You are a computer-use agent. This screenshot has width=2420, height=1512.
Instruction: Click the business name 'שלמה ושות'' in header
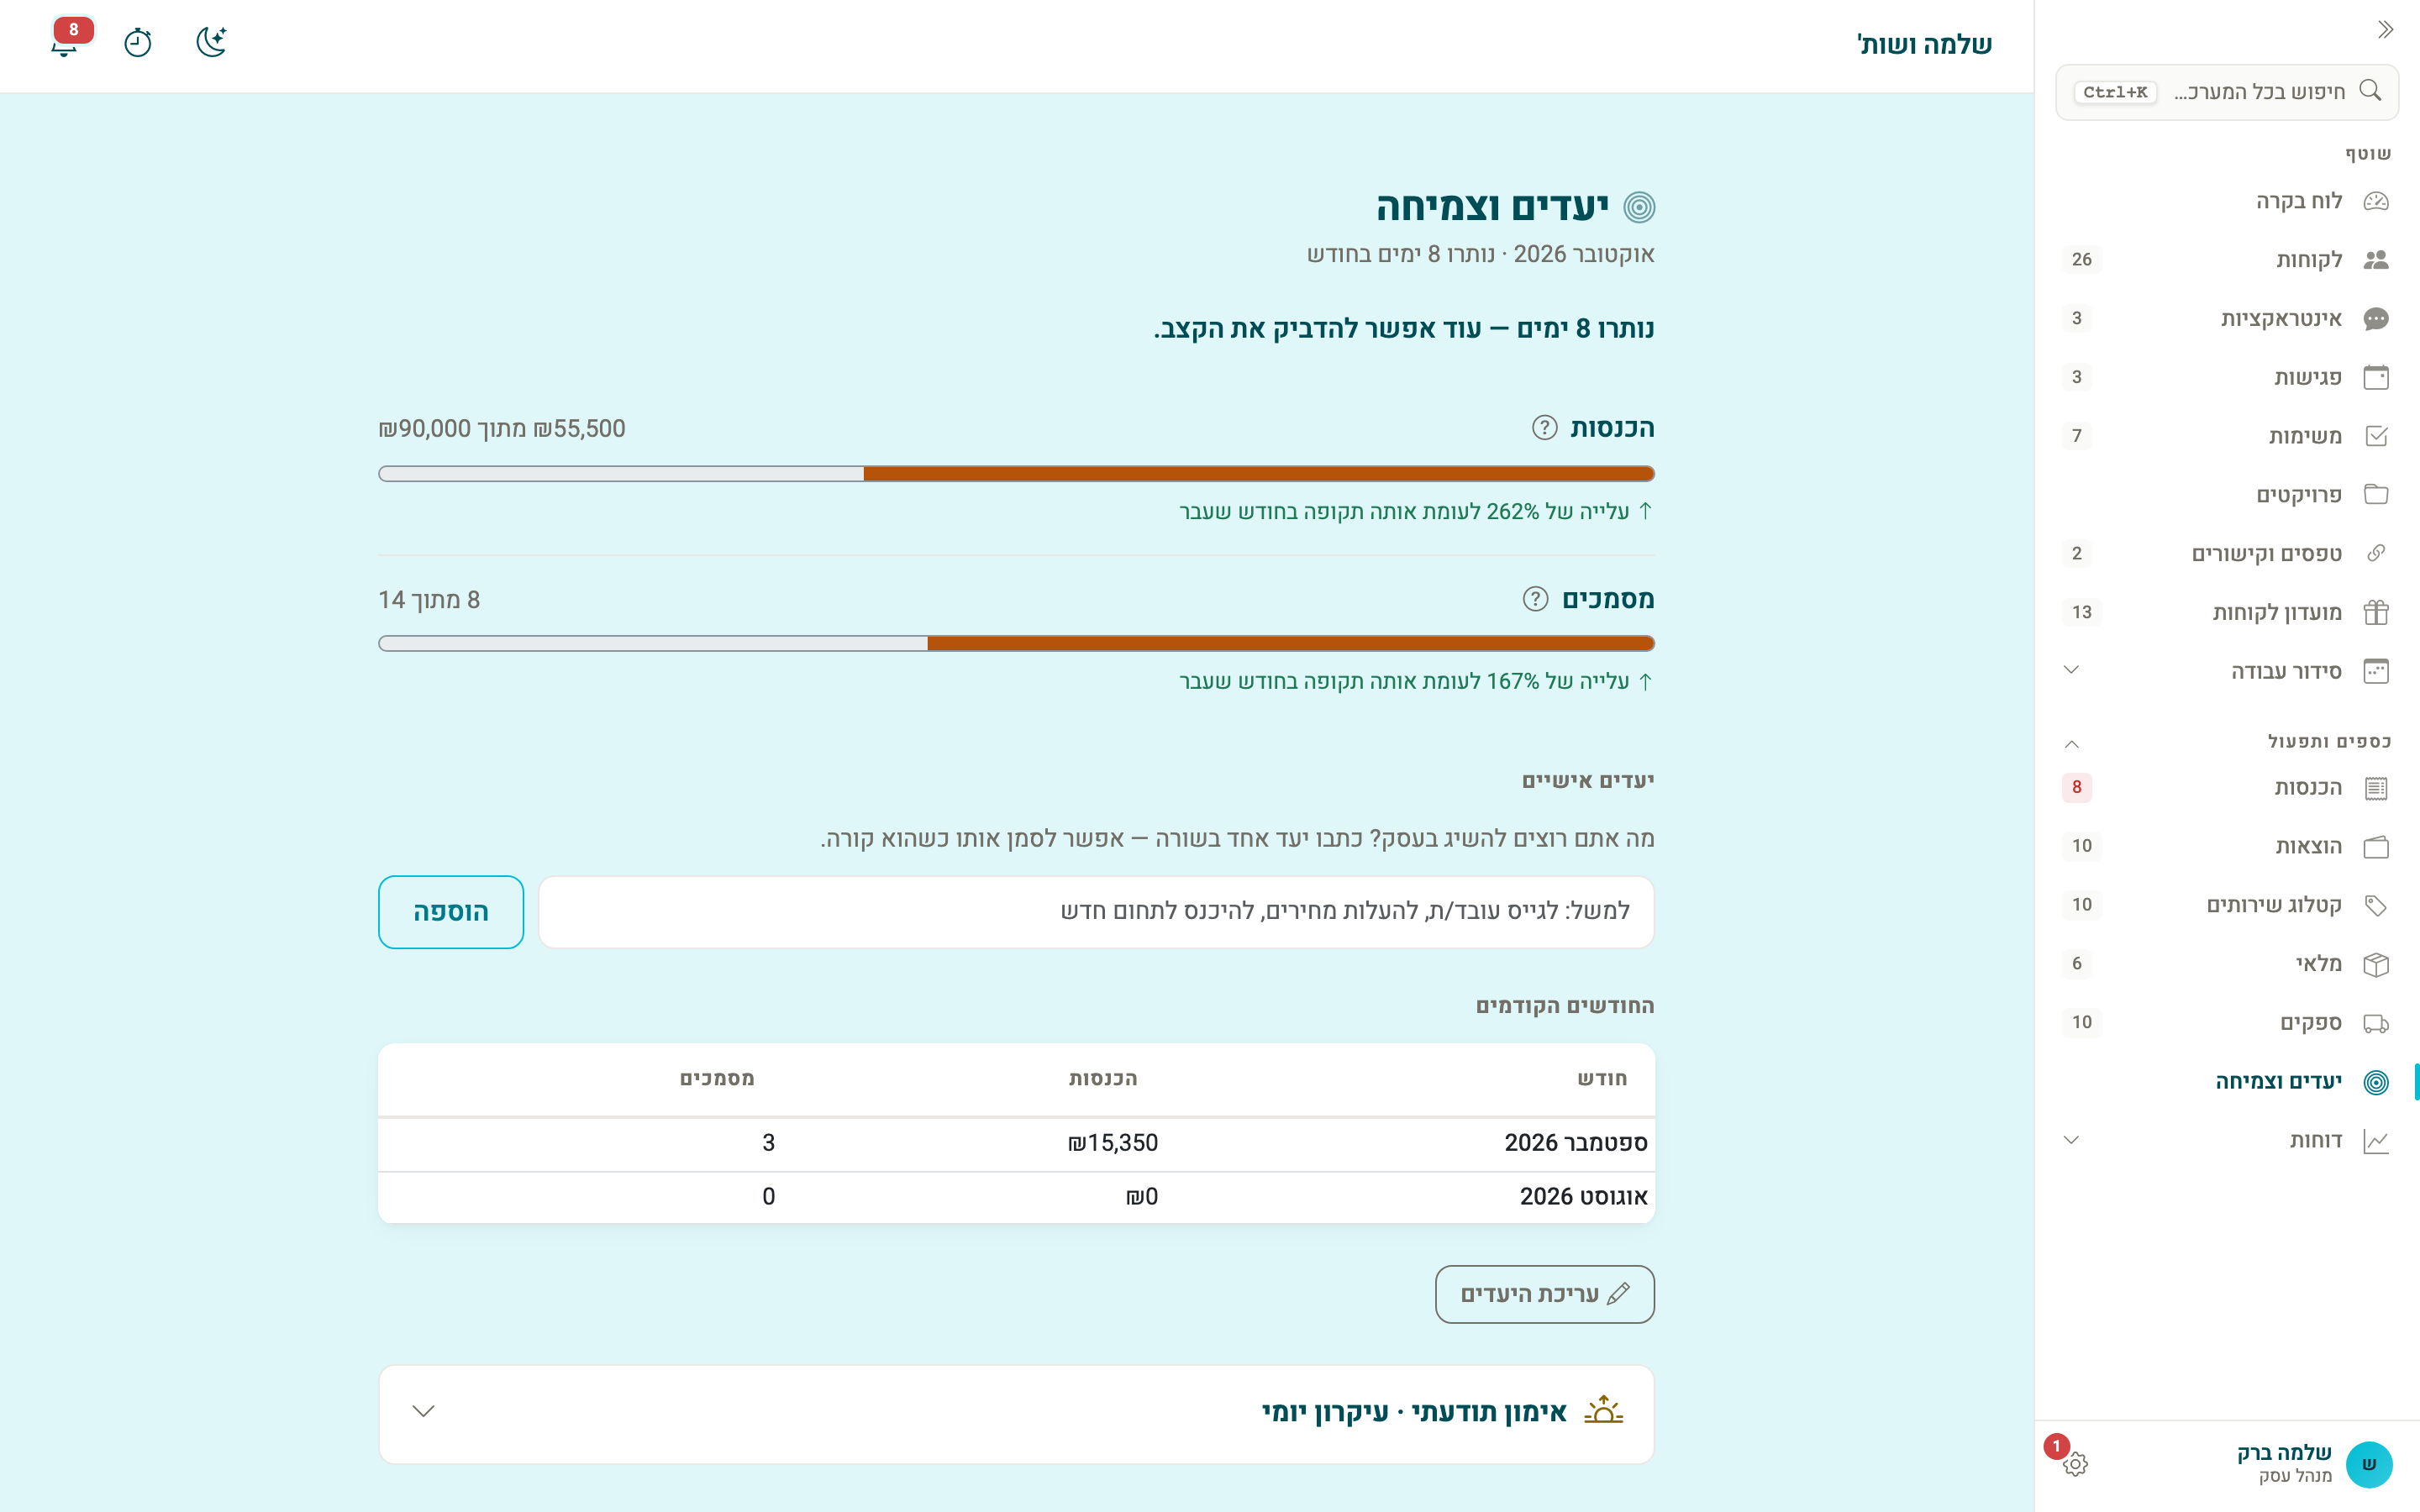click(x=1924, y=44)
